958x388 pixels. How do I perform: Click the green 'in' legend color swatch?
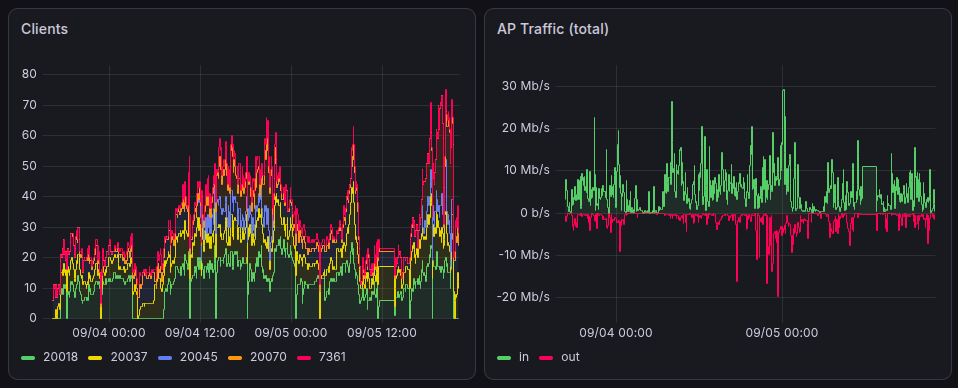coord(505,357)
